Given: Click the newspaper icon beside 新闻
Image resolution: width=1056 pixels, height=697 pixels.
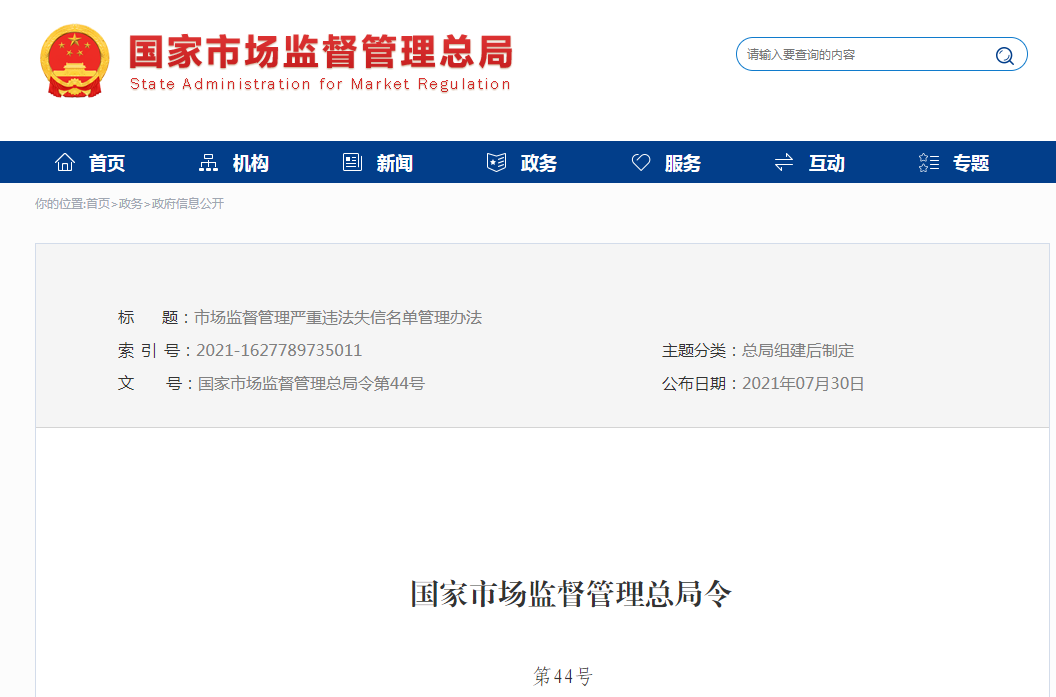Looking at the screenshot, I should [352, 162].
